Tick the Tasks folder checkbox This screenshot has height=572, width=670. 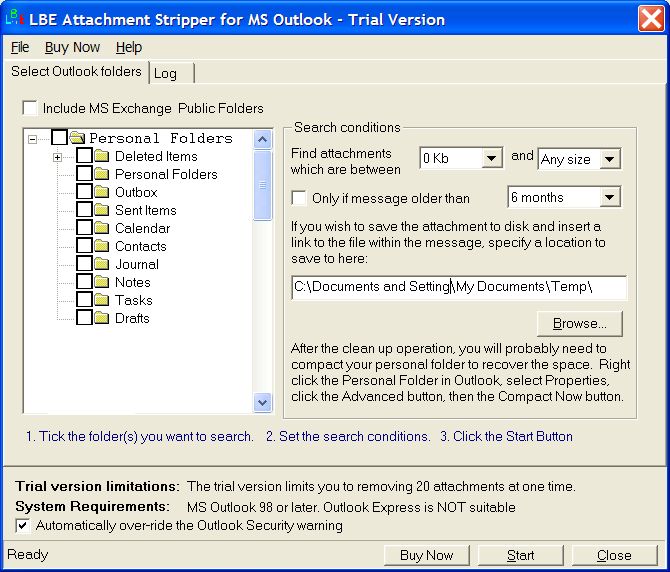(85, 299)
